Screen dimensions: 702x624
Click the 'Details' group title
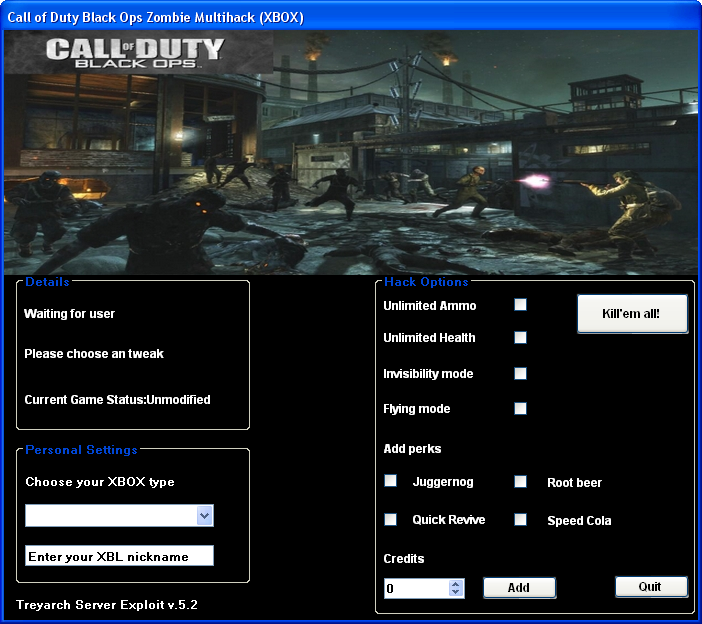[47, 282]
